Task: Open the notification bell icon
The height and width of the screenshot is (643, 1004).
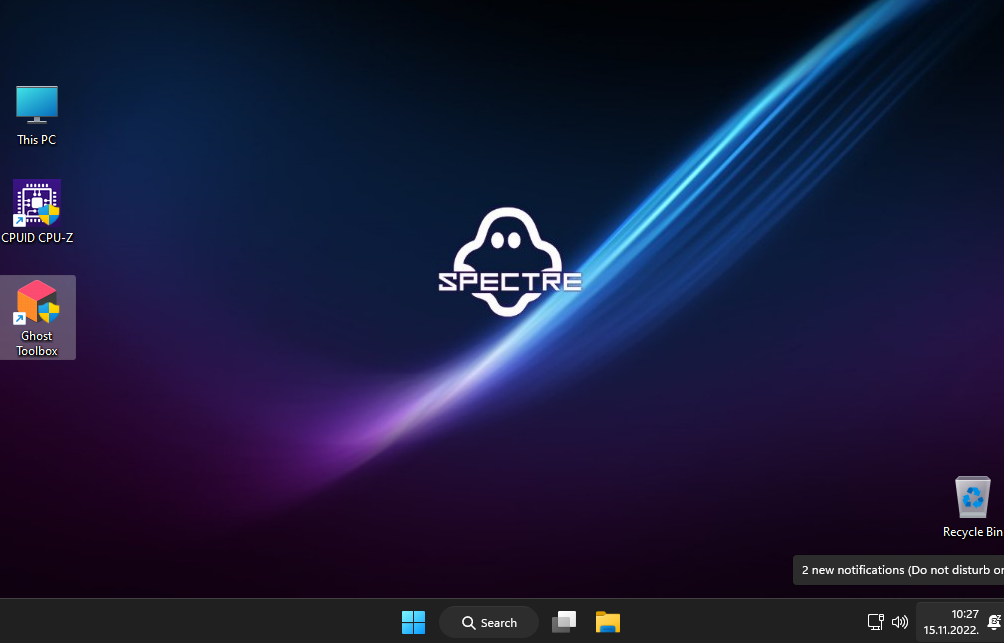Action: pyautogui.click(x=994, y=621)
